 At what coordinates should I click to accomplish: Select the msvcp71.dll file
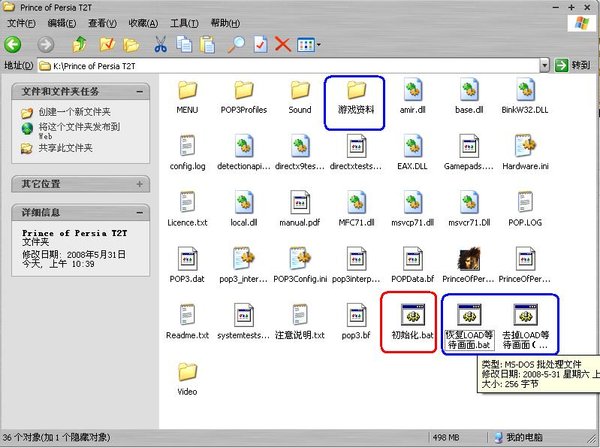pos(412,209)
